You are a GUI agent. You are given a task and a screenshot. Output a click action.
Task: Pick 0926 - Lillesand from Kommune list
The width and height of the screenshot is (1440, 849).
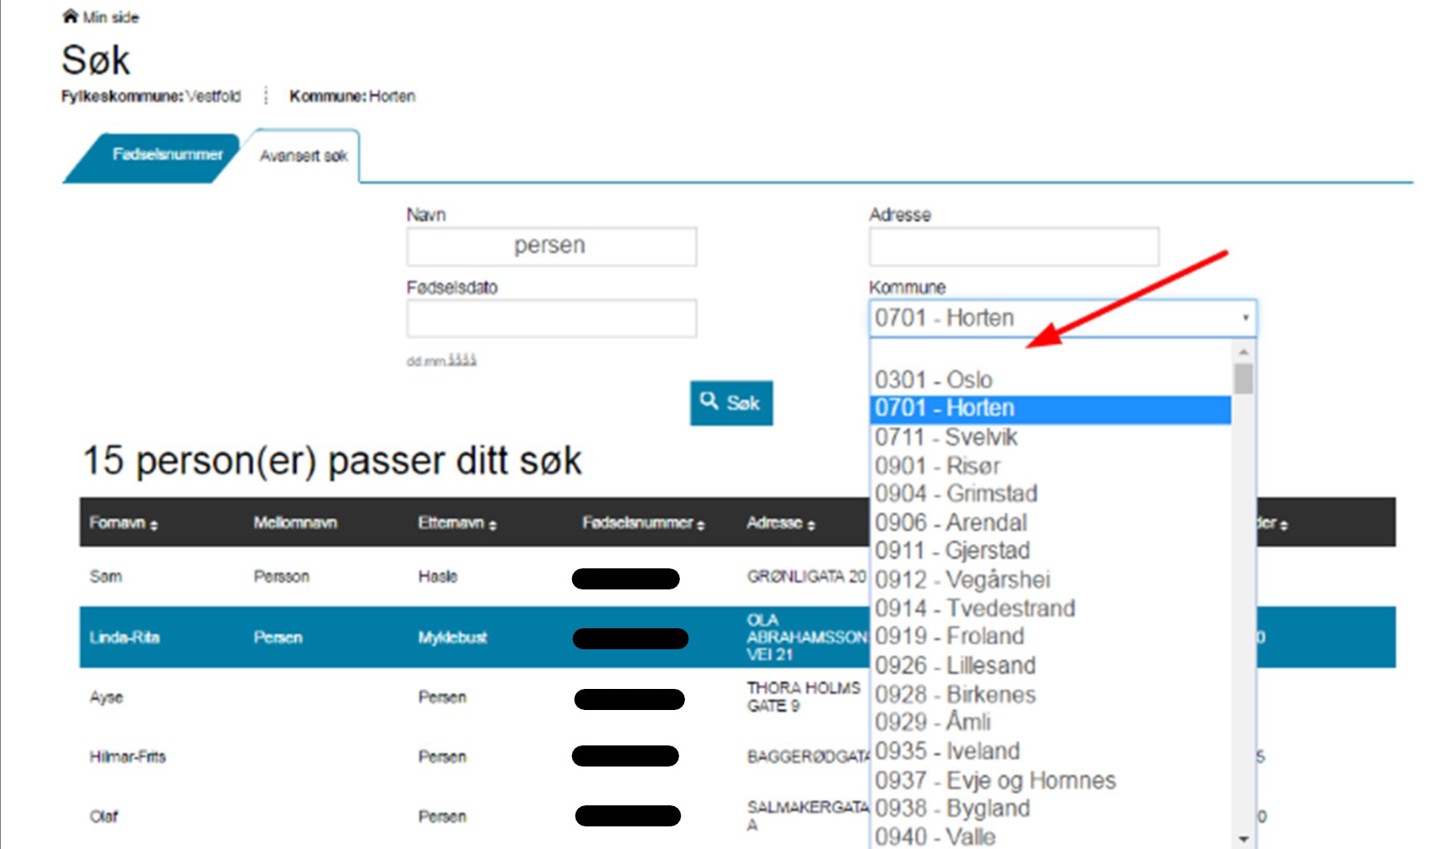click(x=954, y=665)
